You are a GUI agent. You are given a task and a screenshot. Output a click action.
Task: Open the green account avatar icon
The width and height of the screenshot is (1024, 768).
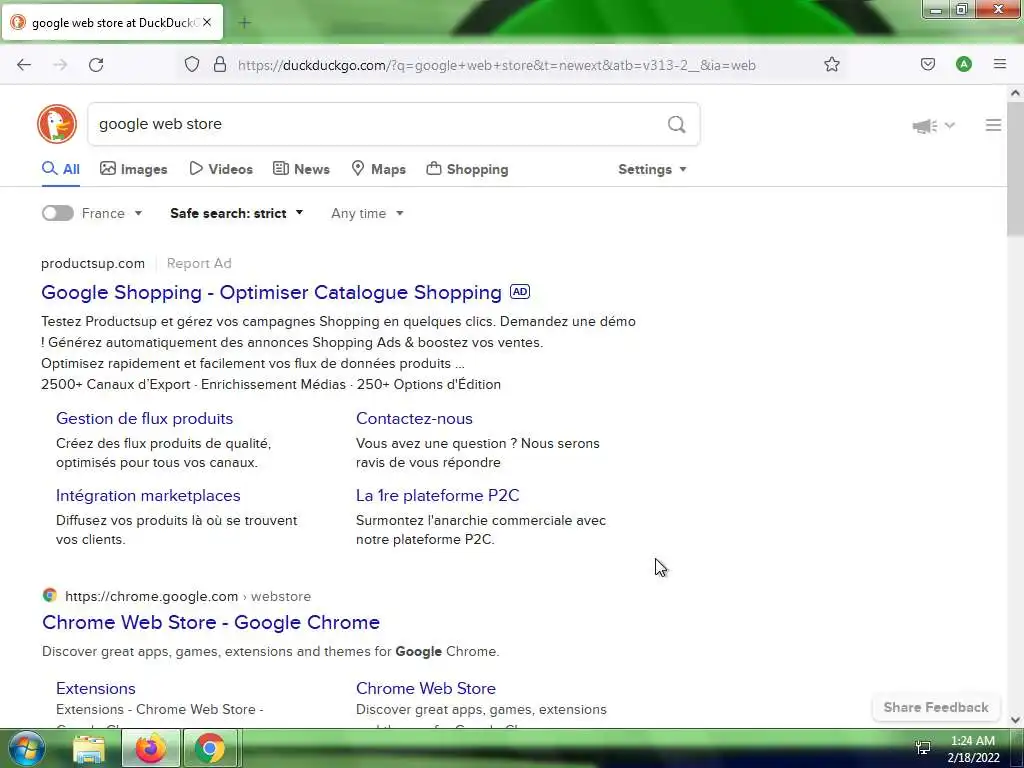[963, 64]
